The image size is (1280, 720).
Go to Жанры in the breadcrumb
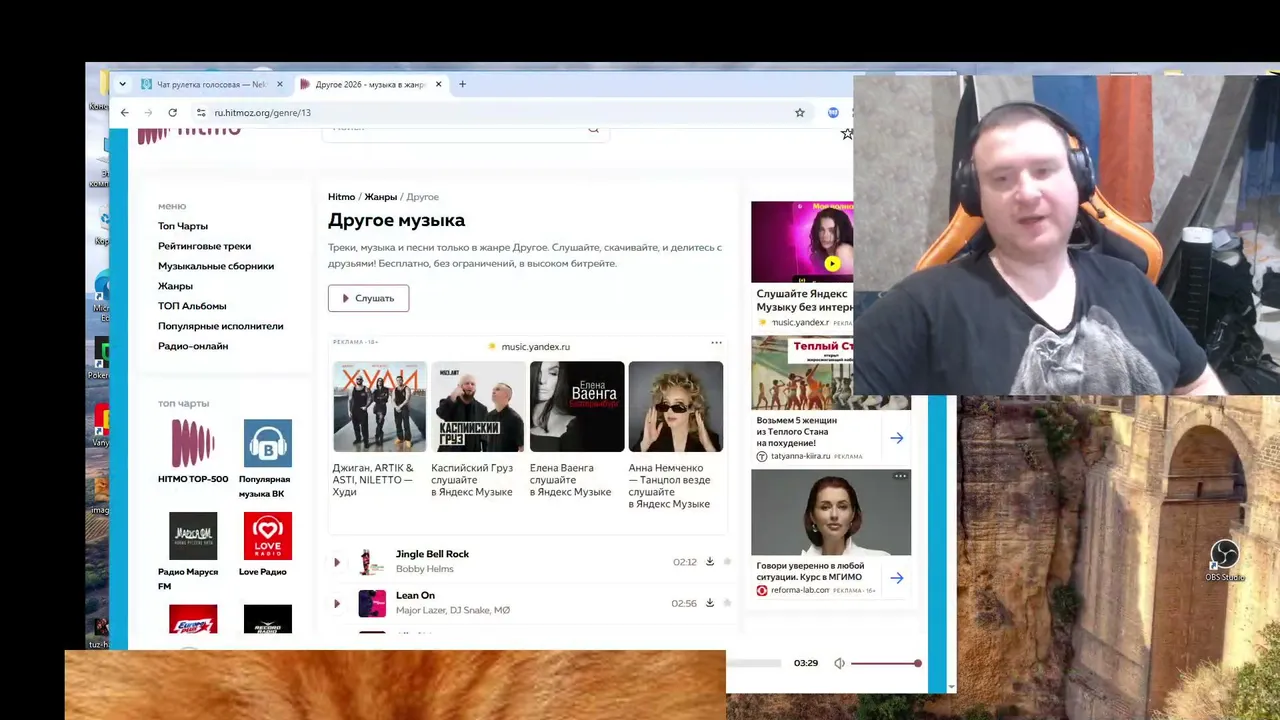click(380, 197)
